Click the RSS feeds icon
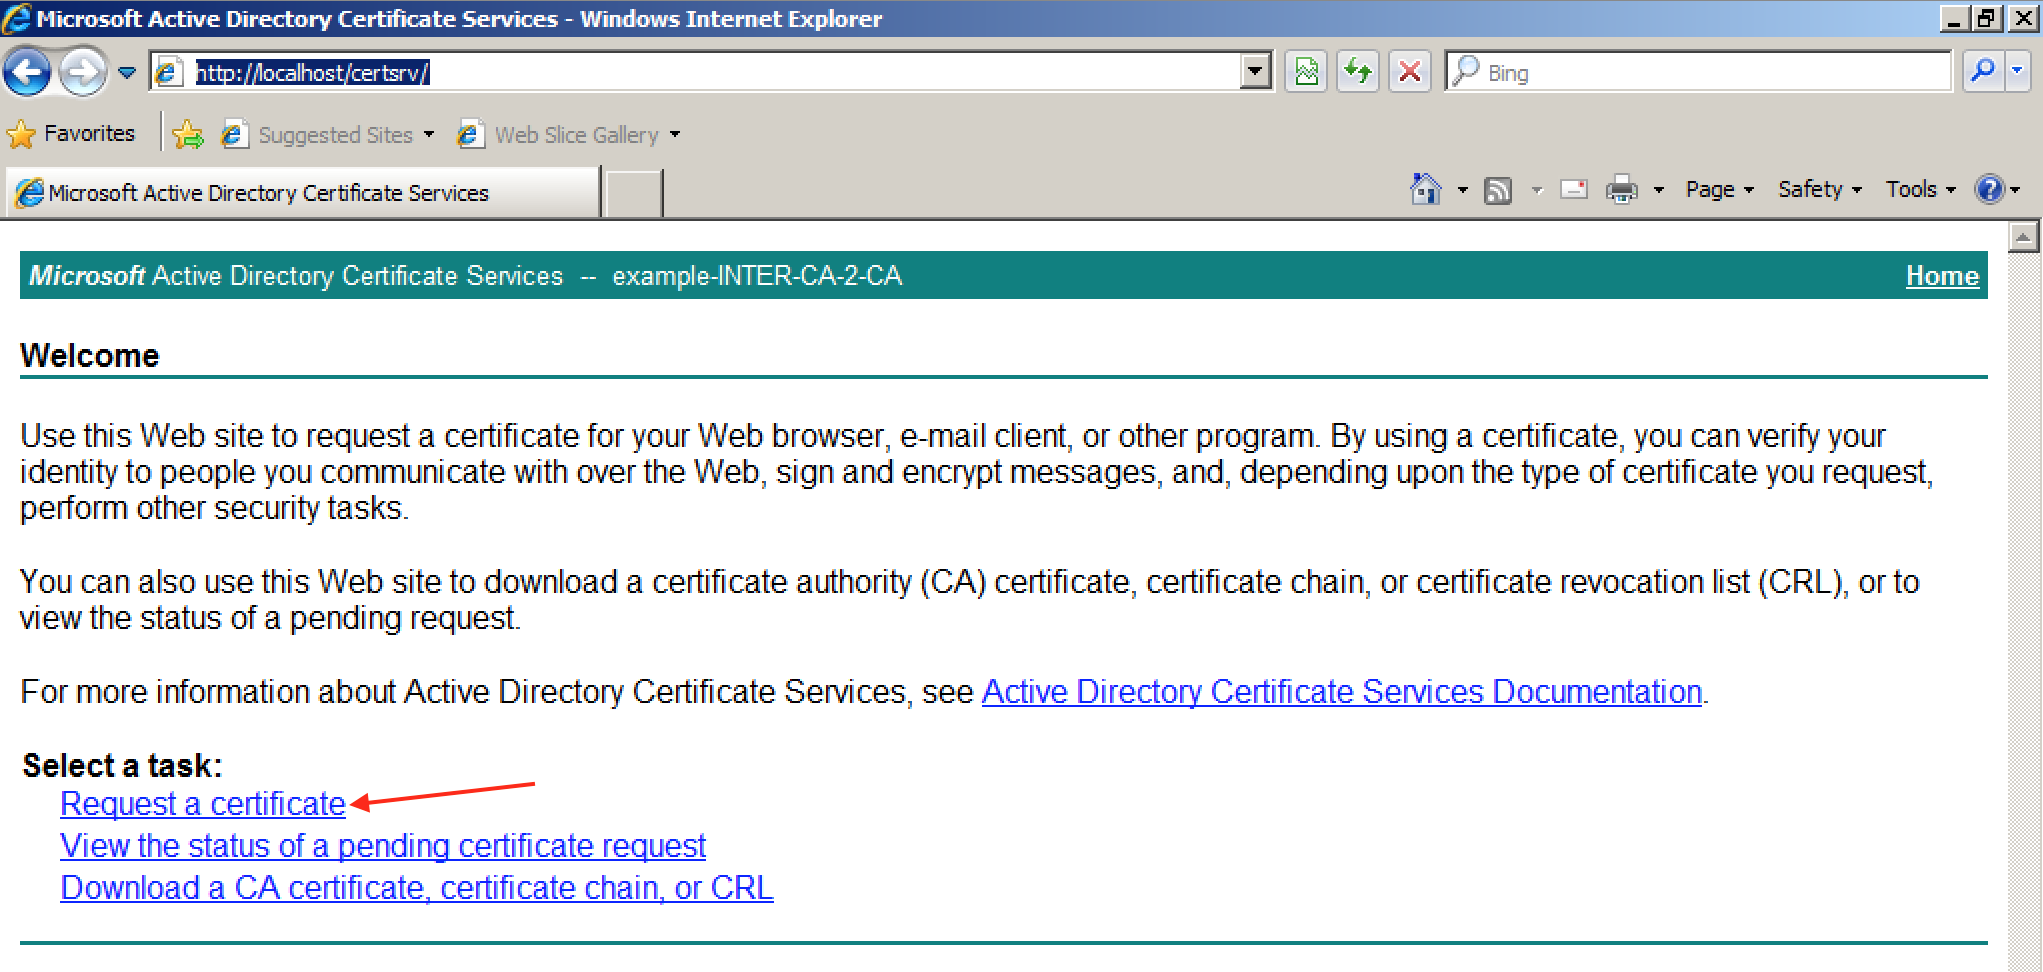The width and height of the screenshot is (2043, 972). click(x=1497, y=190)
